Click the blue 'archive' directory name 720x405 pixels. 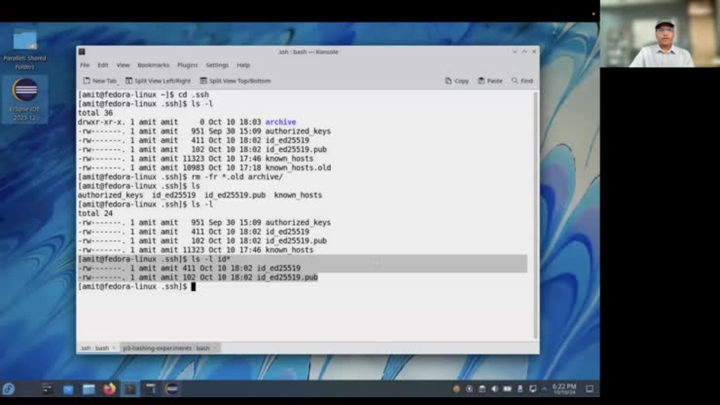(x=281, y=122)
